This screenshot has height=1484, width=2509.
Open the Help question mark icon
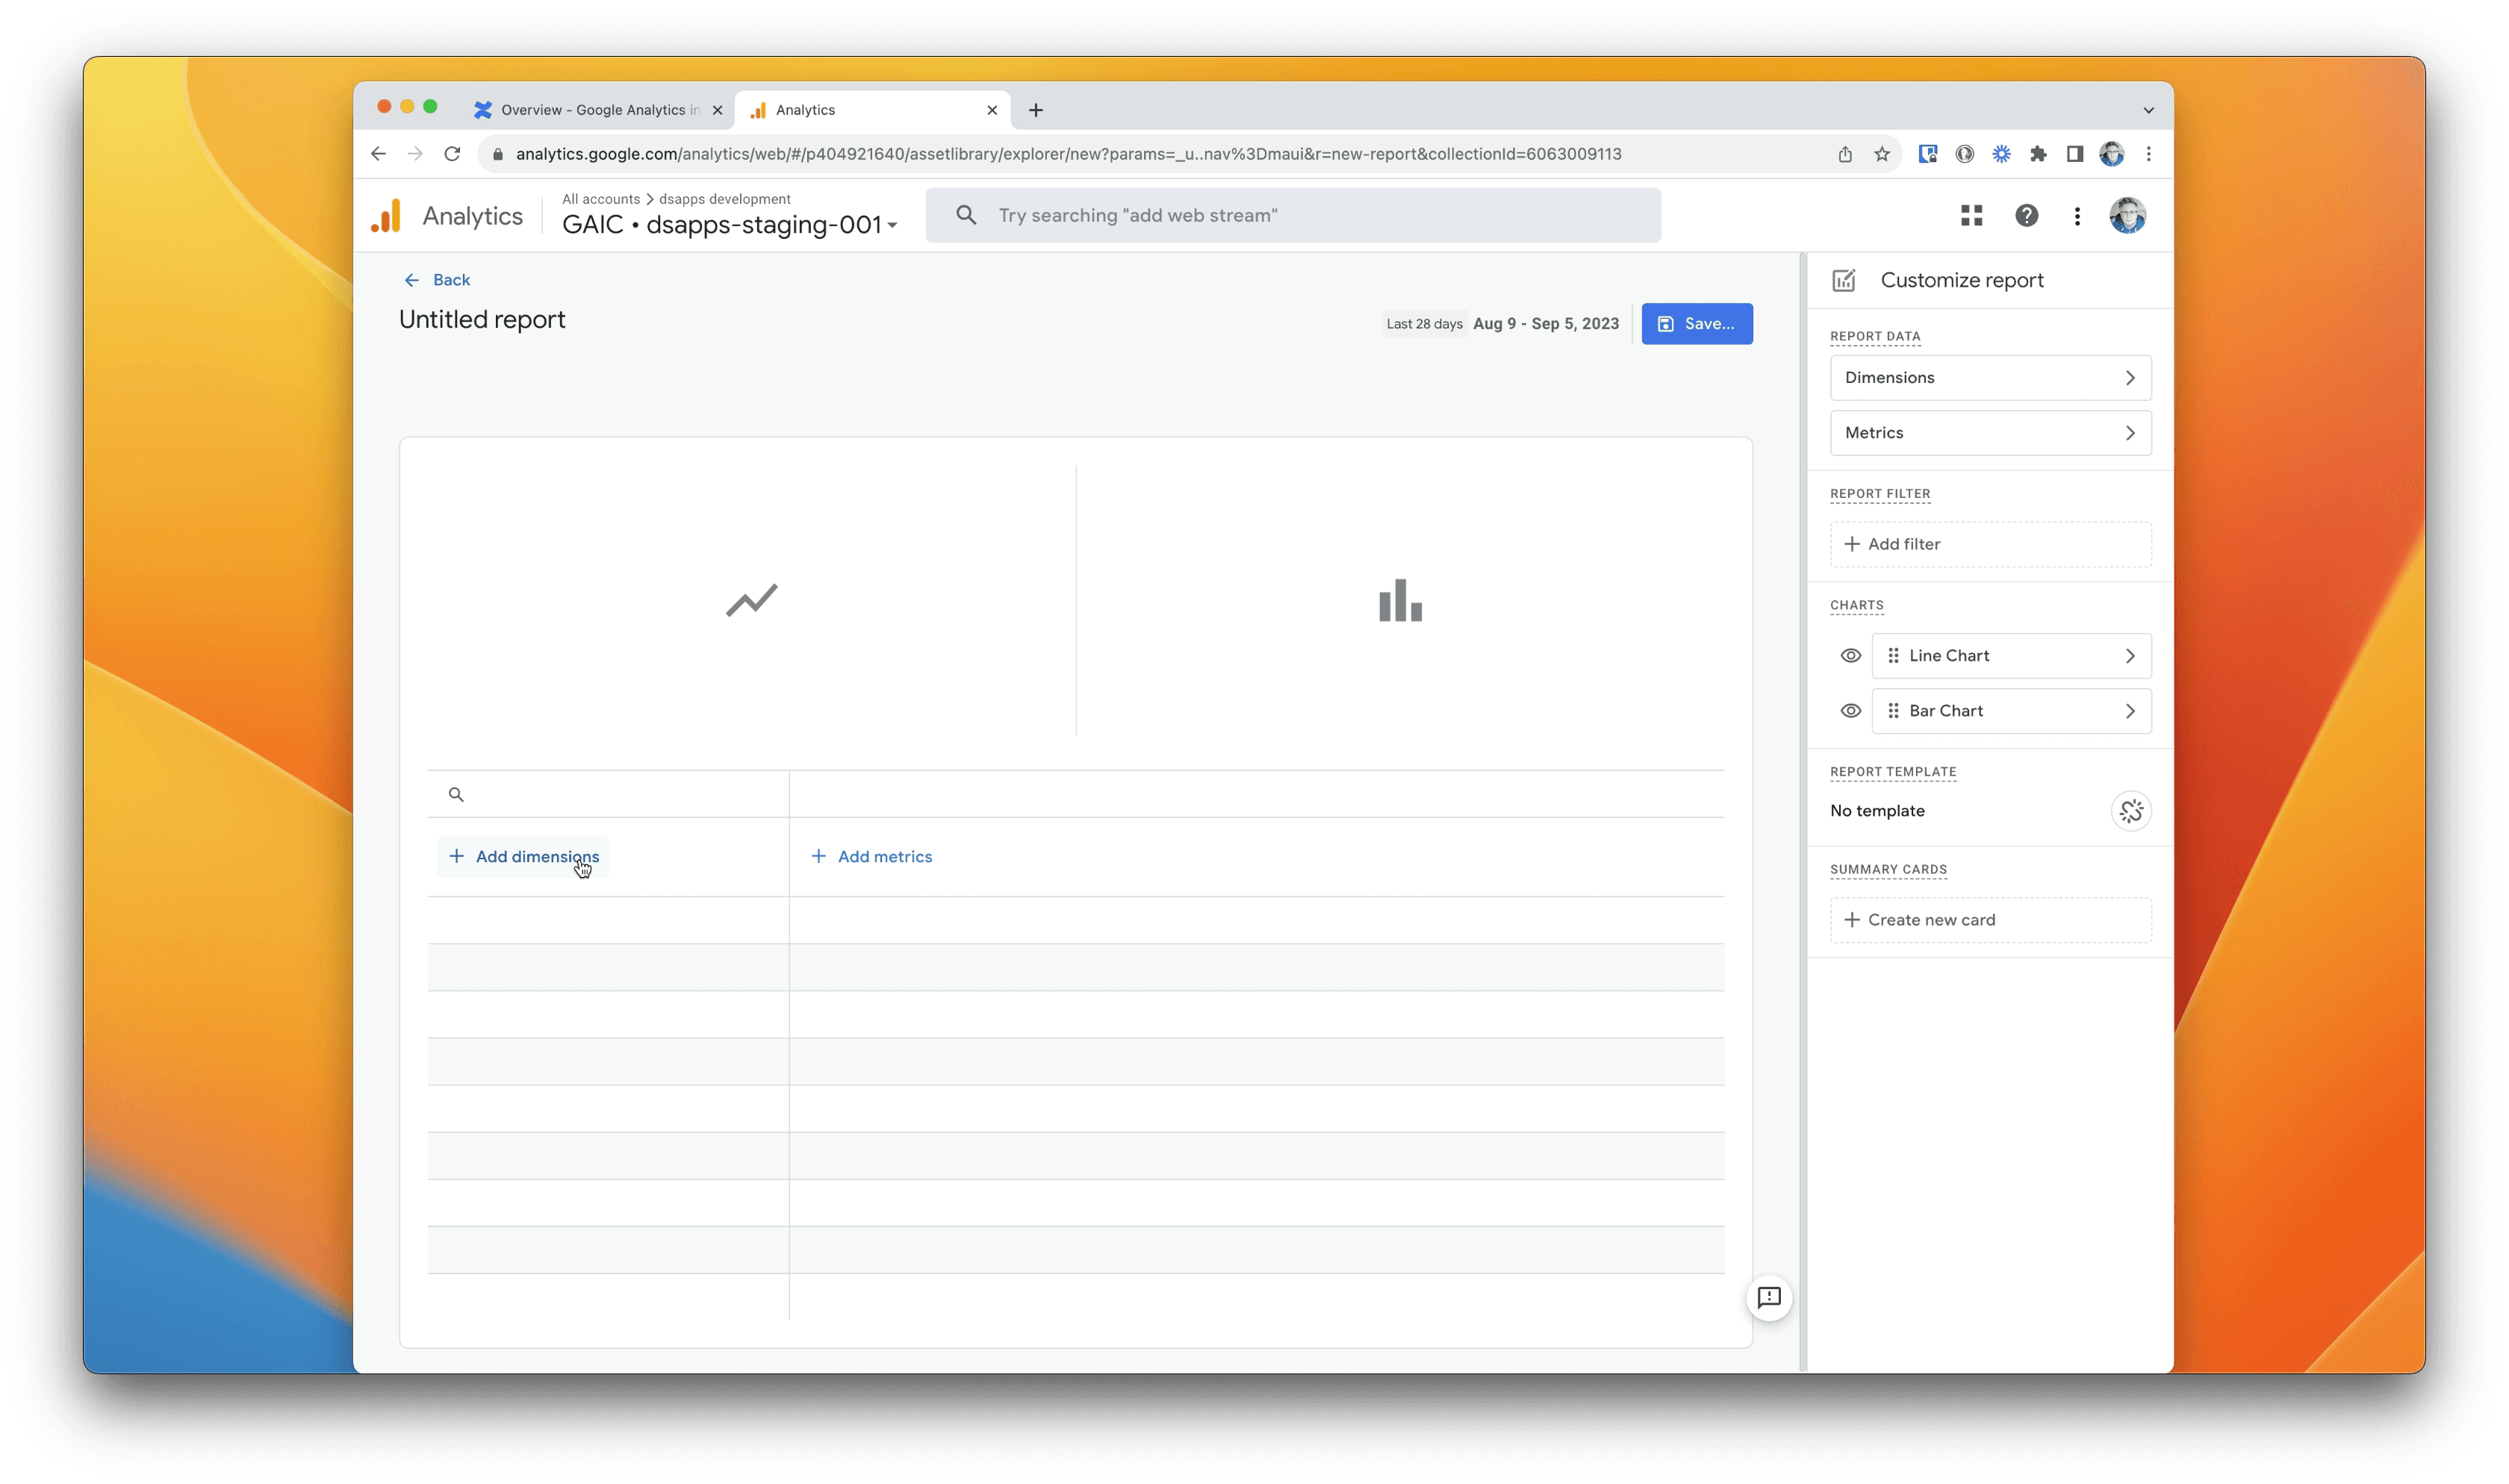[x=2026, y=215]
